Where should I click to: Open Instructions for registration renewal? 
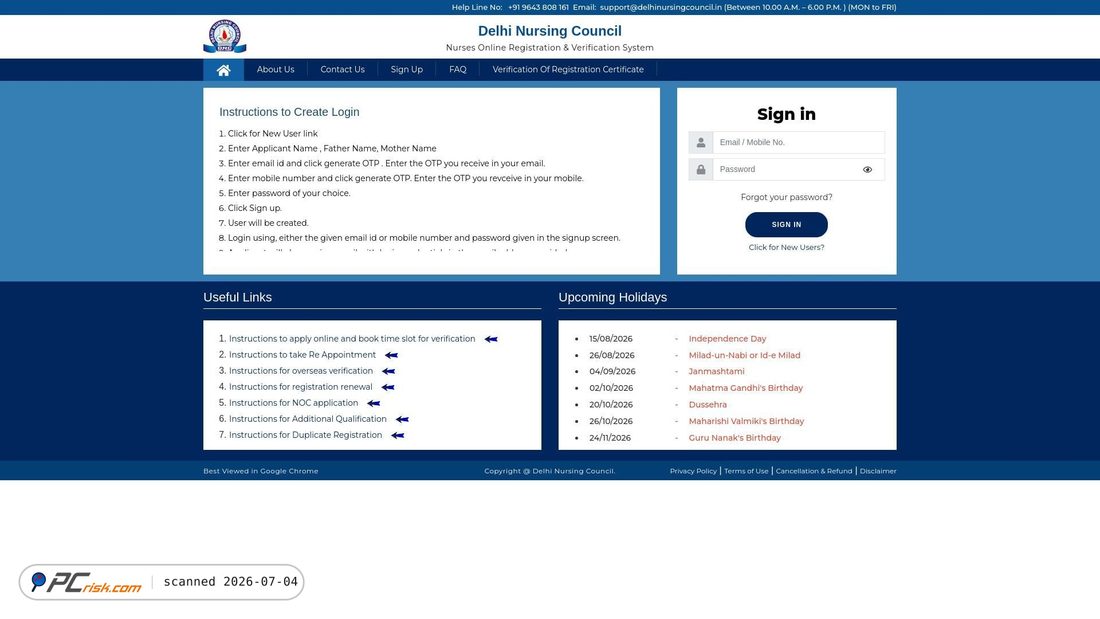tap(300, 387)
